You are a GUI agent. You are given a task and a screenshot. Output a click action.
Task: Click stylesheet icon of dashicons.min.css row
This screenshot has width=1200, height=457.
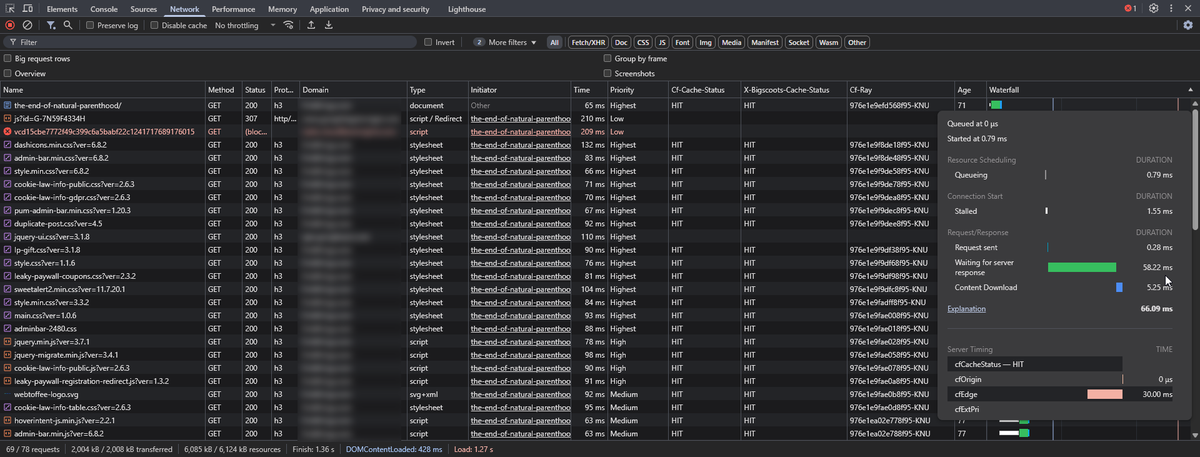click(8, 145)
